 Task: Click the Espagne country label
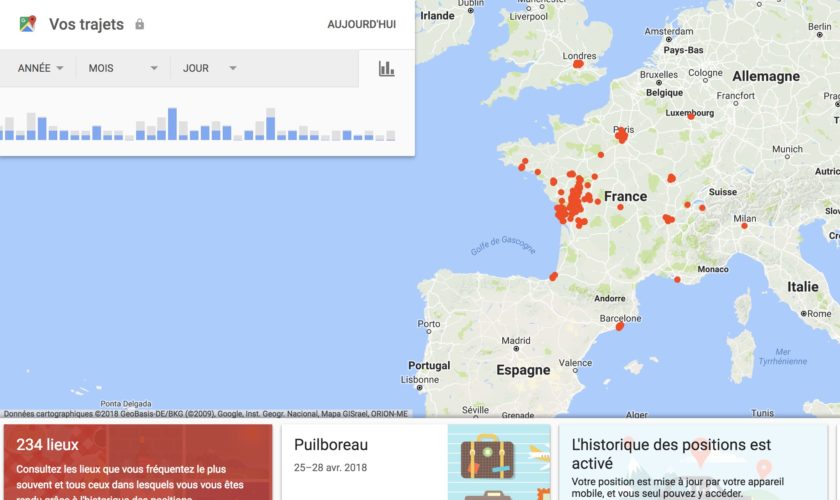click(x=523, y=370)
